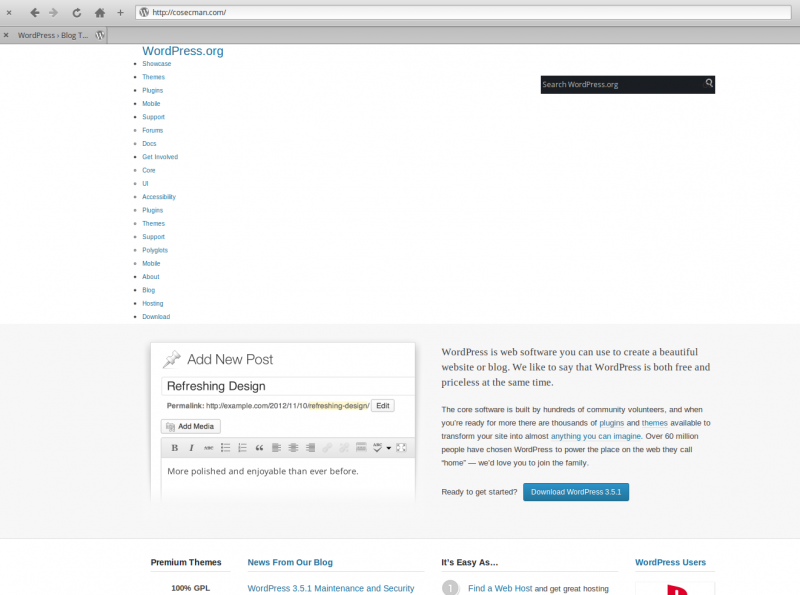Close the WordPress browser tab
Screen dimensions: 800x595
click(x=6, y=35)
